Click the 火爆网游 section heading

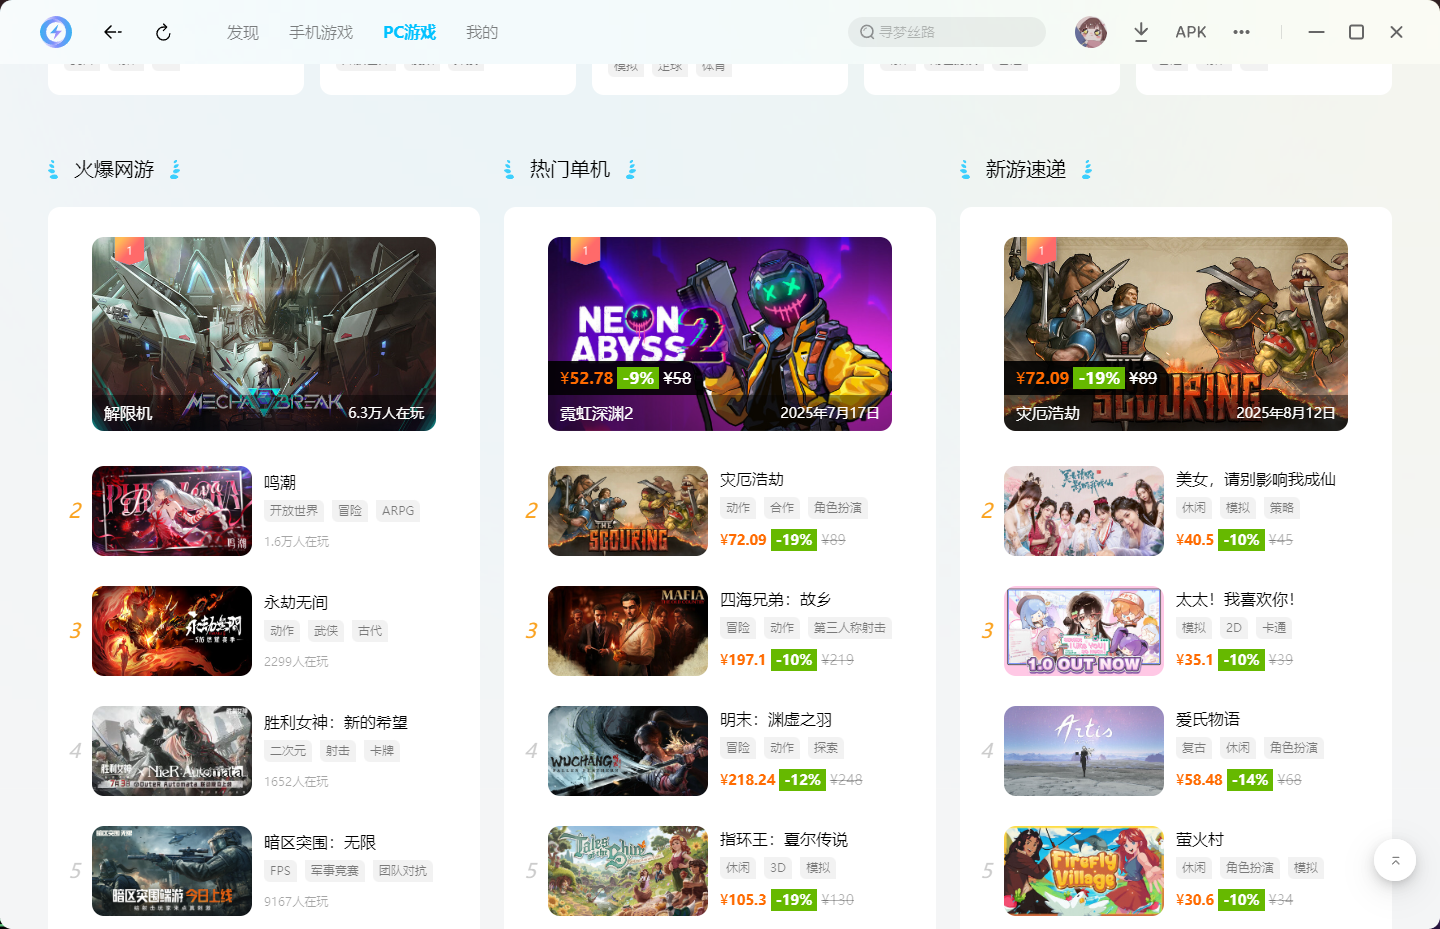pyautogui.click(x=114, y=169)
